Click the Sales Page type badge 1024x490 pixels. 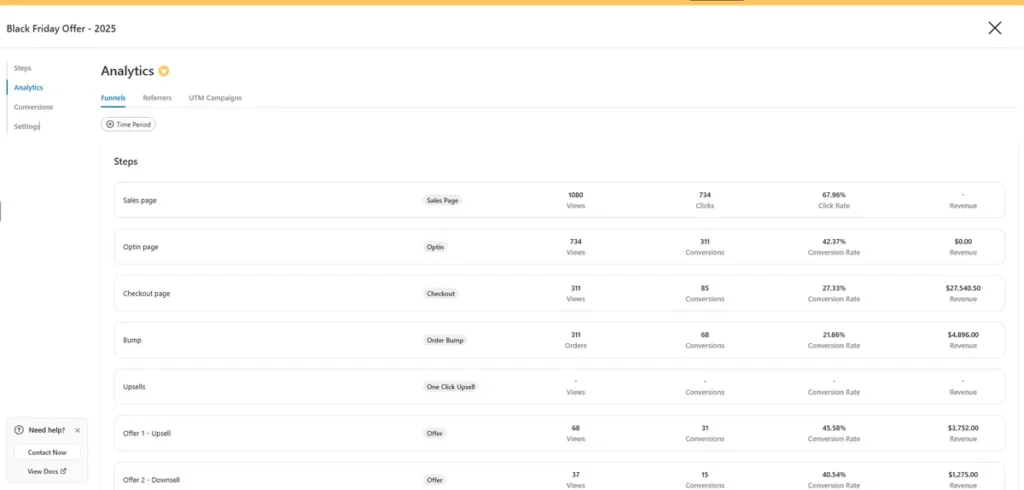[442, 201]
